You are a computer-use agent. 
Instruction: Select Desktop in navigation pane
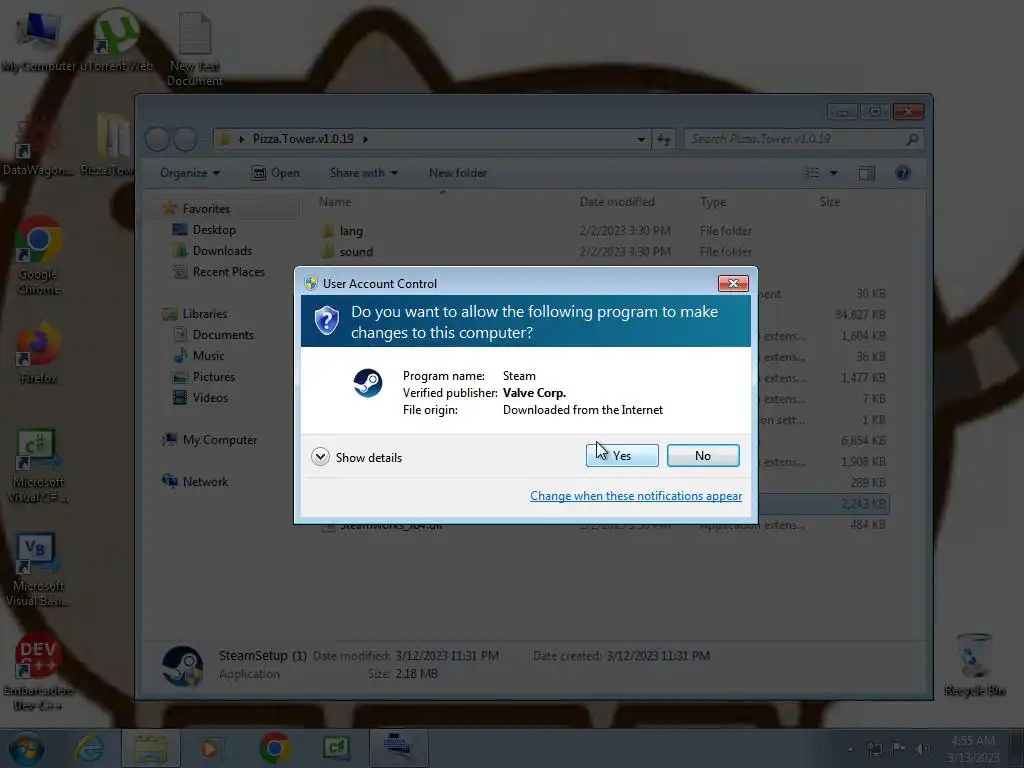214,230
